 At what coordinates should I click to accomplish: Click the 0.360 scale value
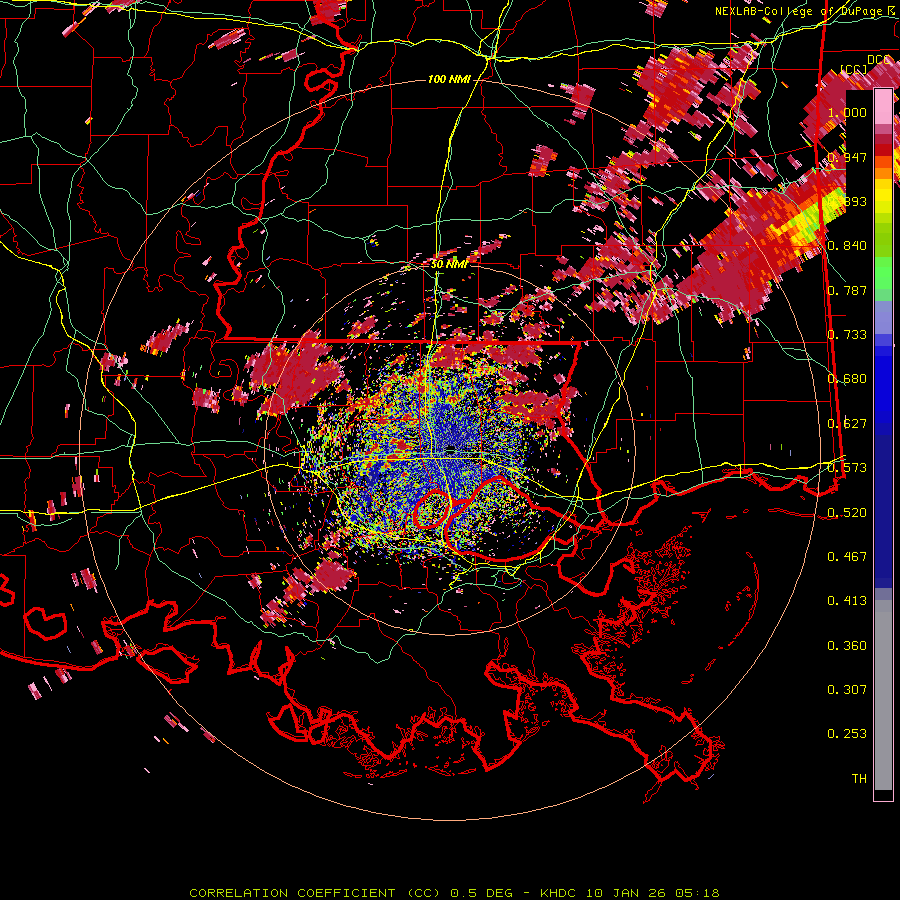pyautogui.click(x=847, y=646)
